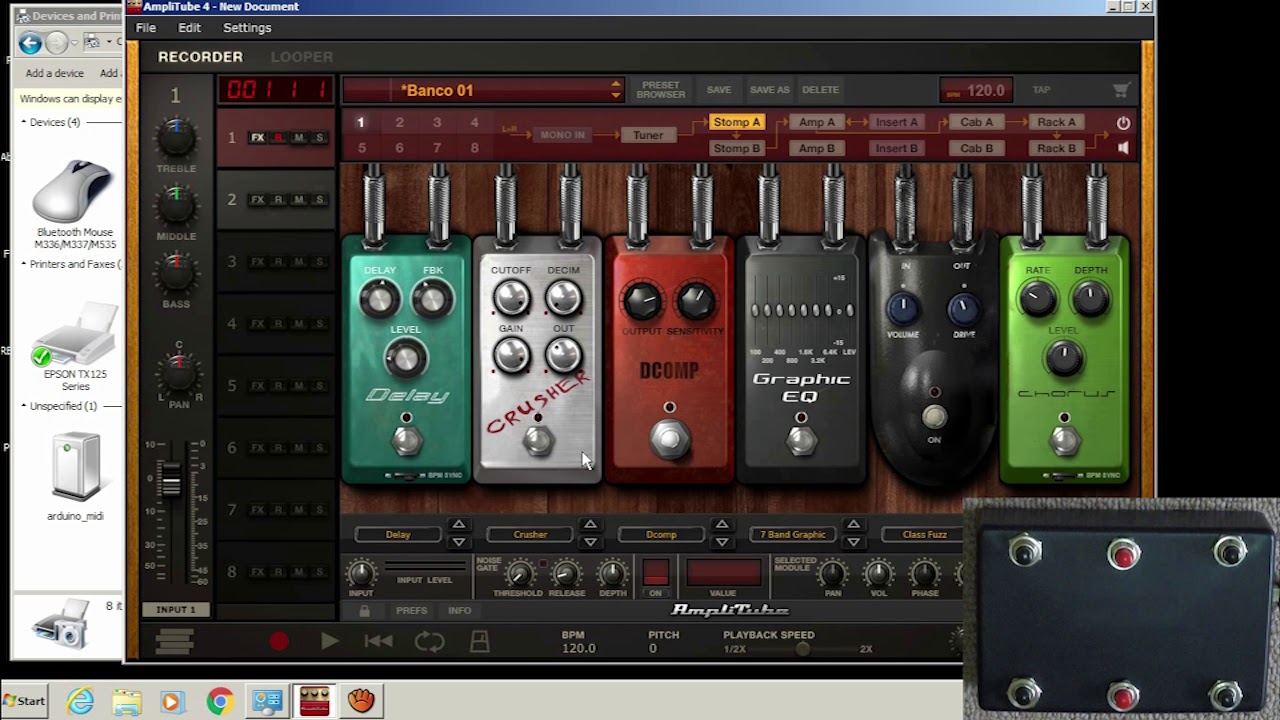Toggle the noise gate ON button
The width and height of the screenshot is (1280, 720).
click(x=655, y=575)
